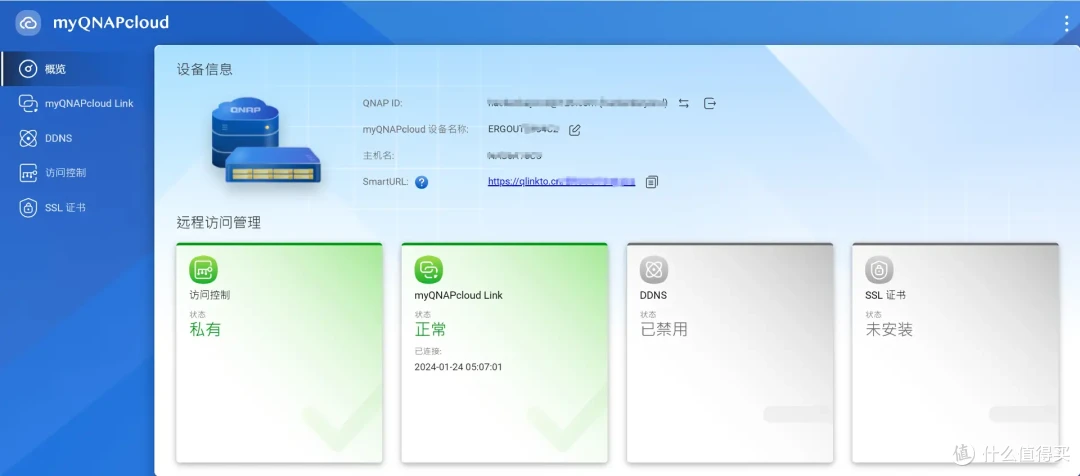This screenshot has width=1080, height=476.
Task: Click the ERGOUT device name value
Action: click(523, 130)
